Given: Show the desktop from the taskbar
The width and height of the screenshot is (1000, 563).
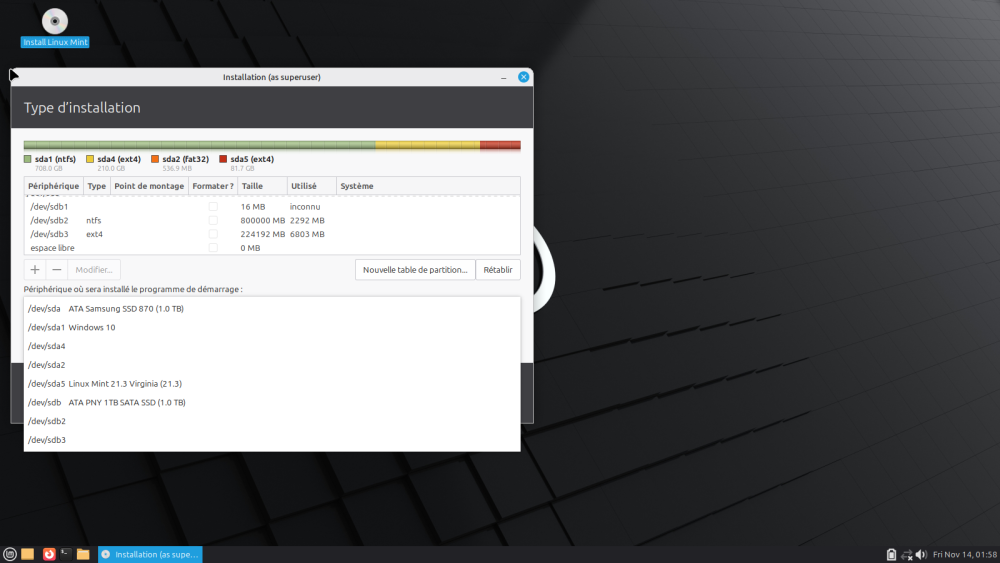Looking at the screenshot, I should click(27, 554).
